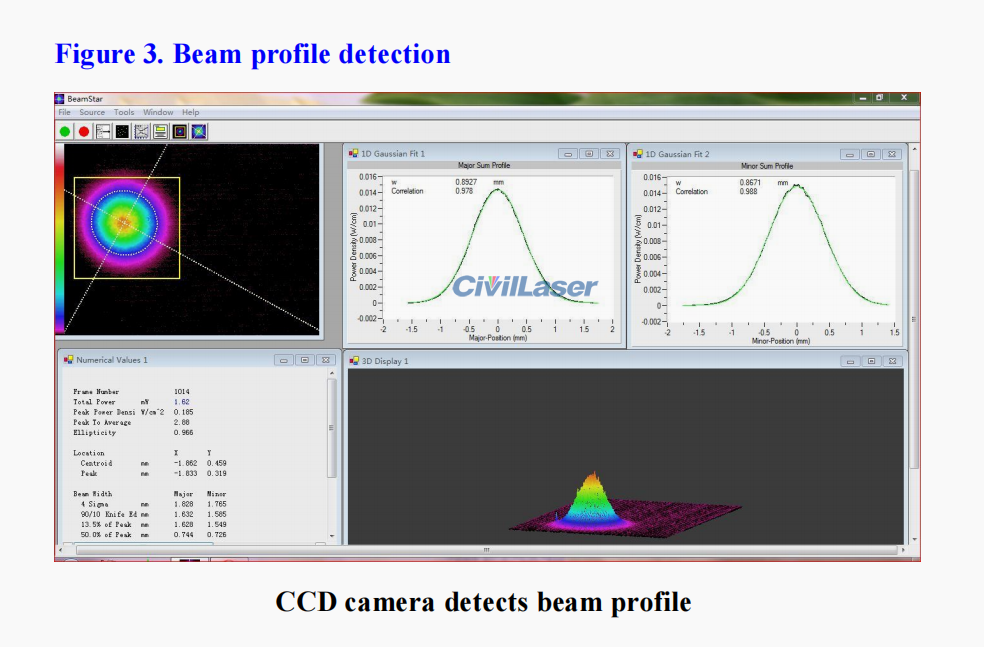Click the 3D Display 1 title text
The height and width of the screenshot is (647, 984).
[385, 361]
